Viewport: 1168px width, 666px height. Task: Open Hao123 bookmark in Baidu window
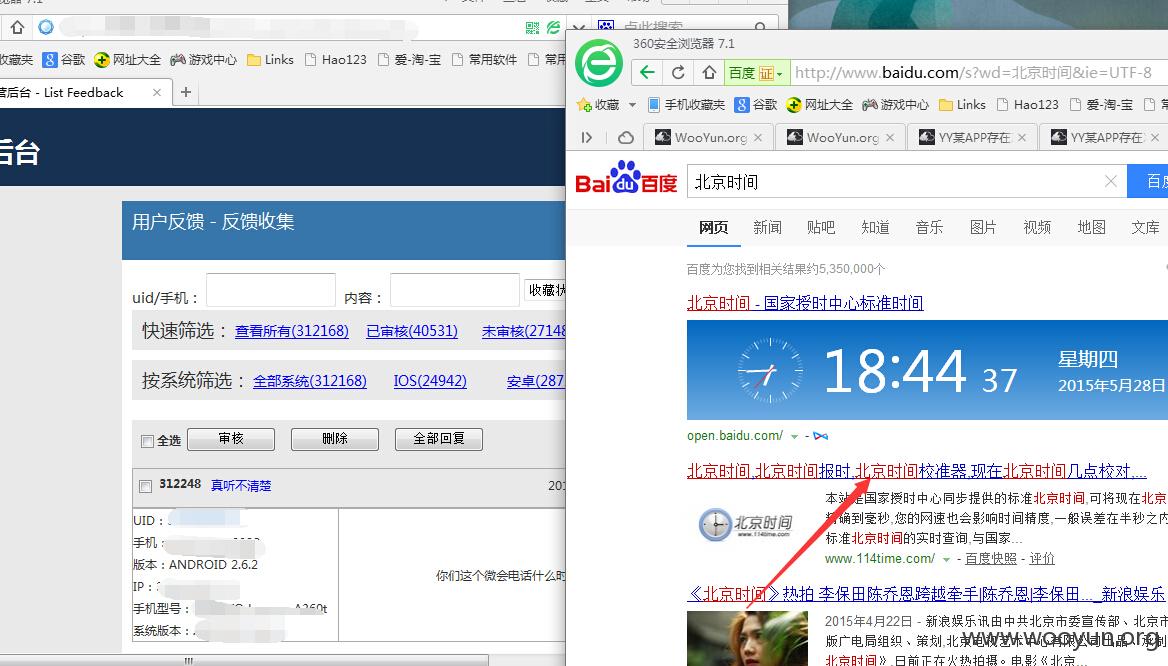(1027, 105)
